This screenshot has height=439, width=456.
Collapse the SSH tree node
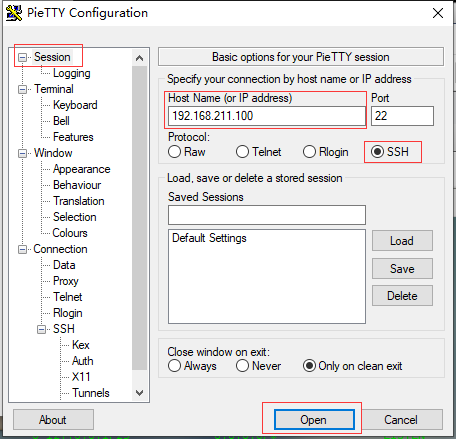41,330
